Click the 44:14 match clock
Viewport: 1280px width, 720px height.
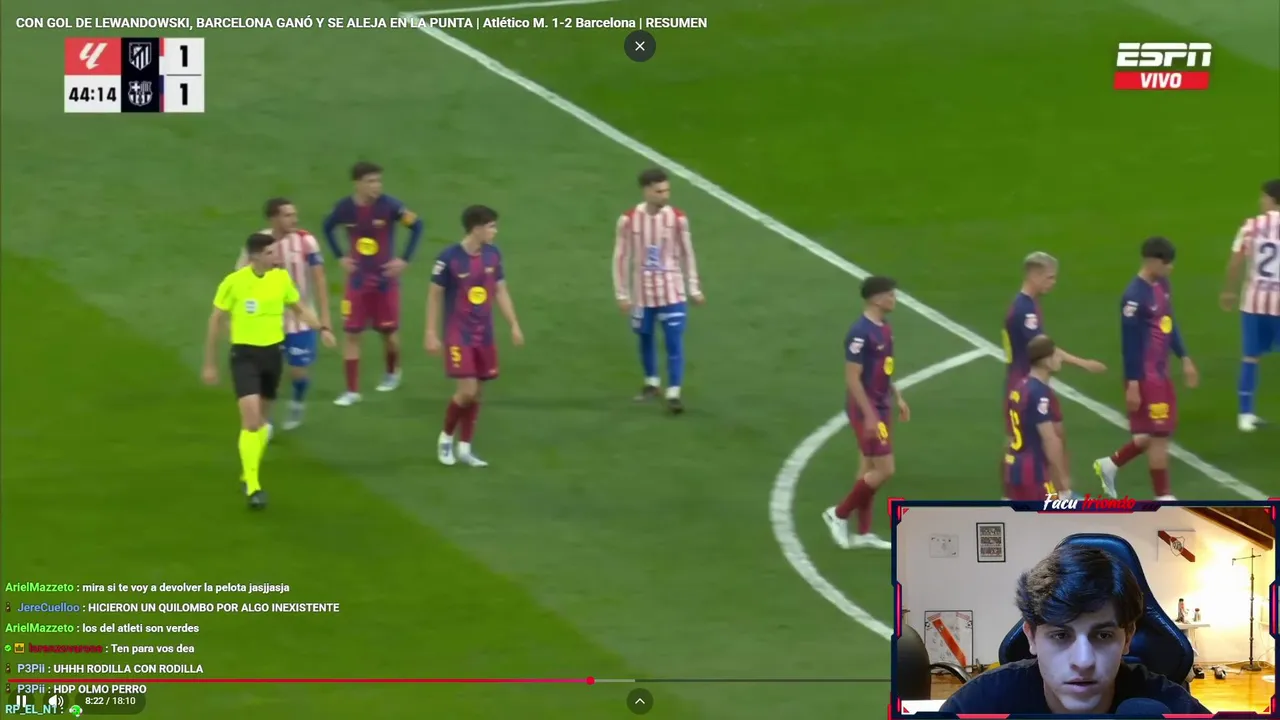[x=92, y=95]
